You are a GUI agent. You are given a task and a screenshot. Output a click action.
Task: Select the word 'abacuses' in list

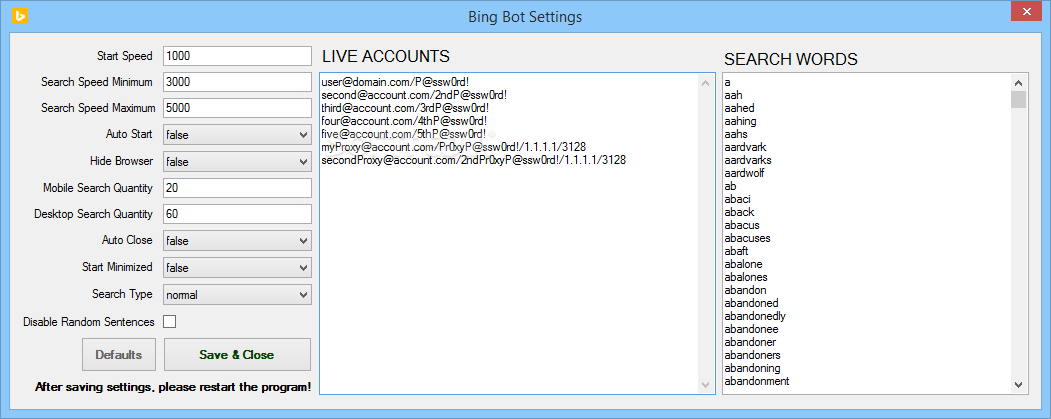point(747,238)
